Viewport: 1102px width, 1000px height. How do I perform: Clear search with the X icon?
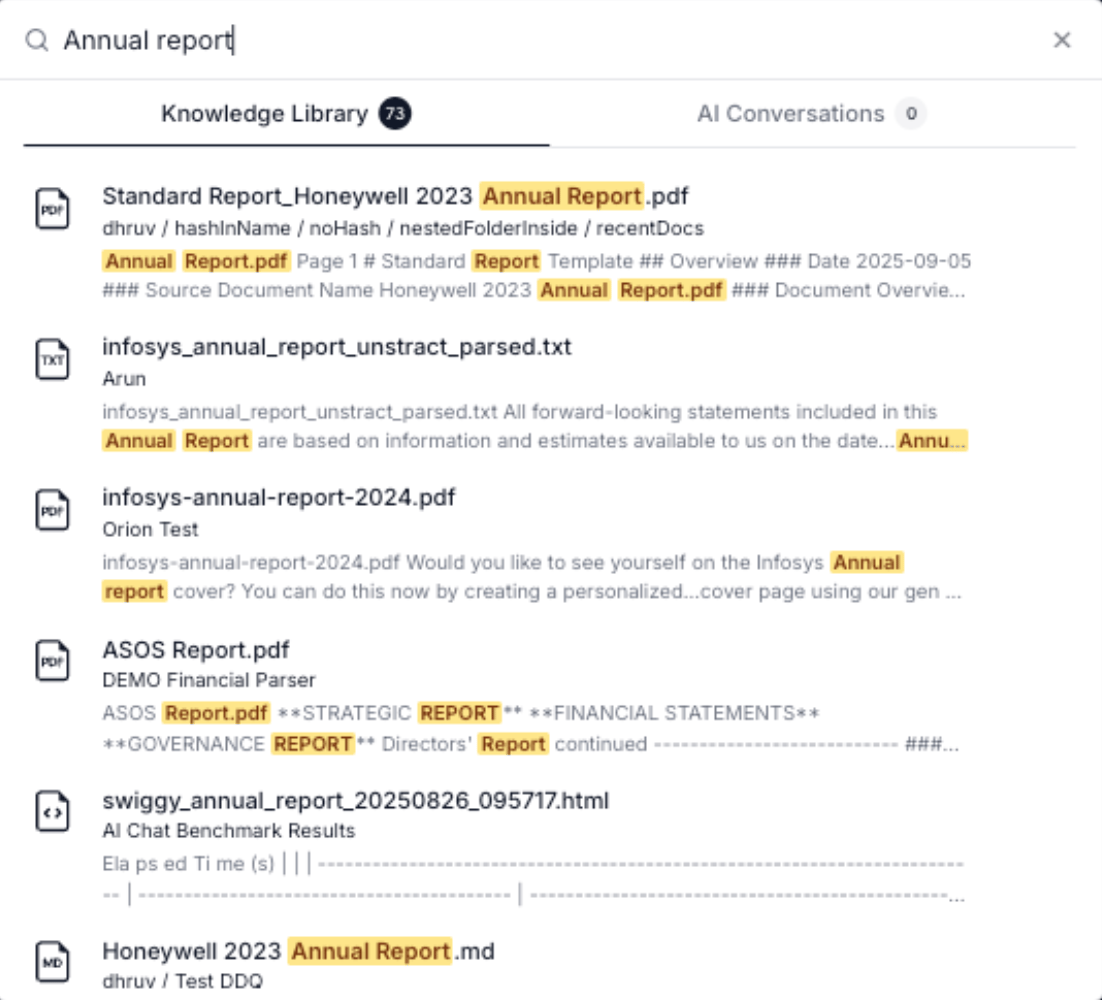(1062, 40)
